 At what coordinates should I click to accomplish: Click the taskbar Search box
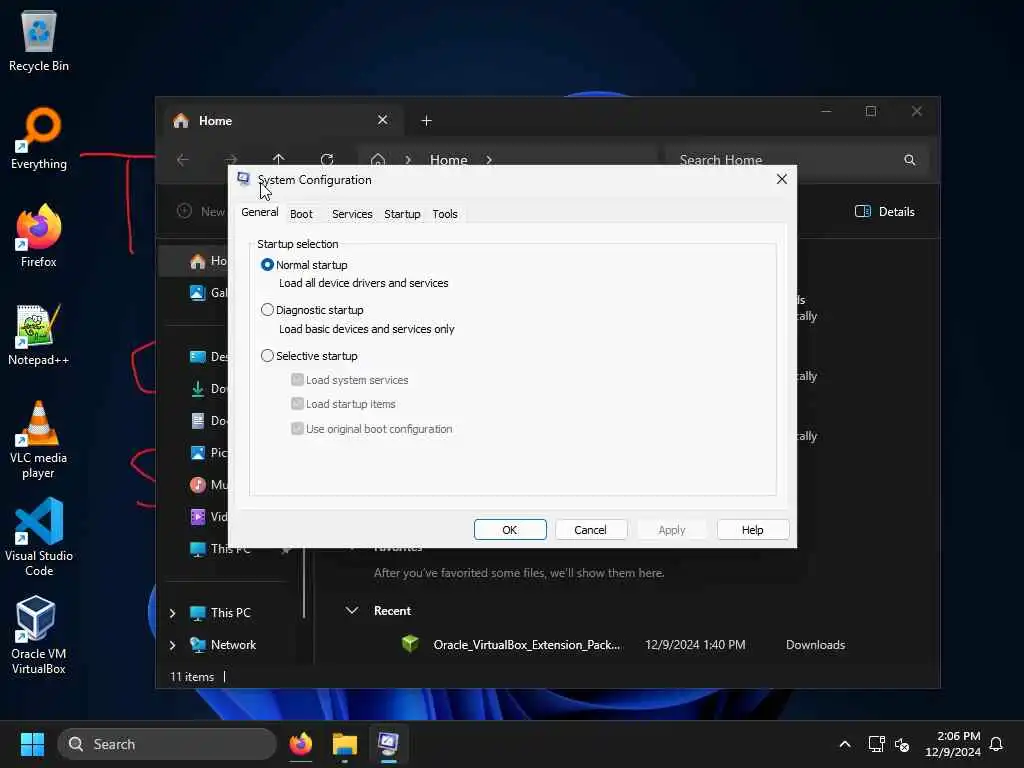[167, 744]
